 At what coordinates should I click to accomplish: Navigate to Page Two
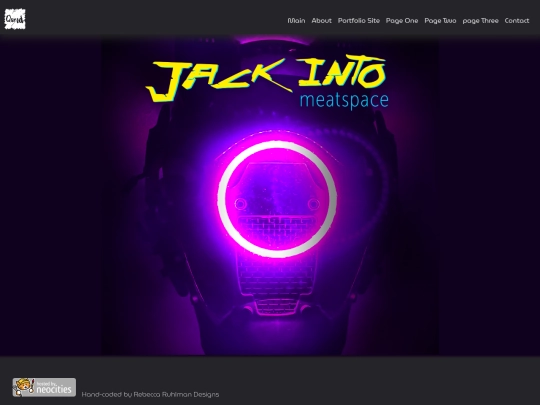coord(440,21)
